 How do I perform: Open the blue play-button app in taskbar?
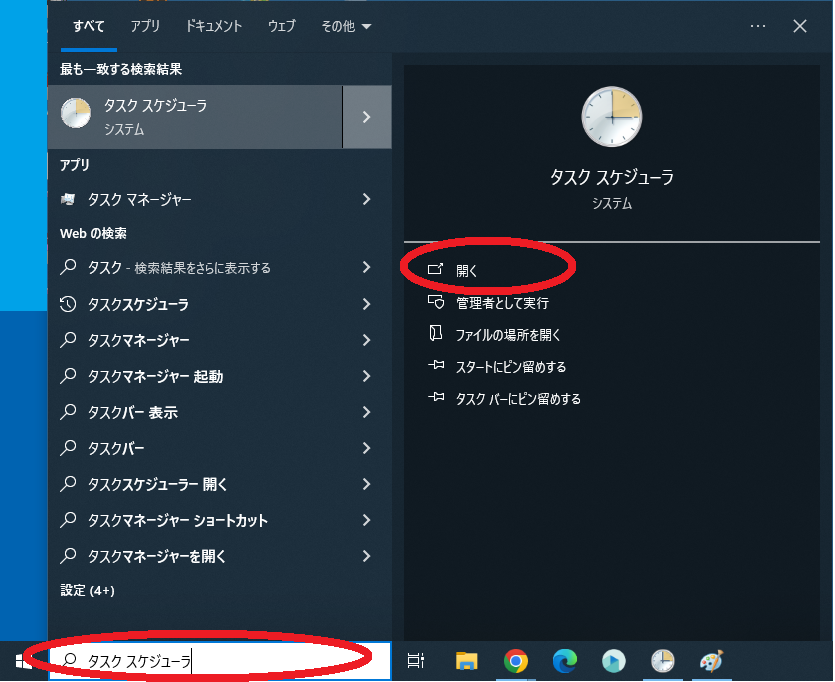613,660
